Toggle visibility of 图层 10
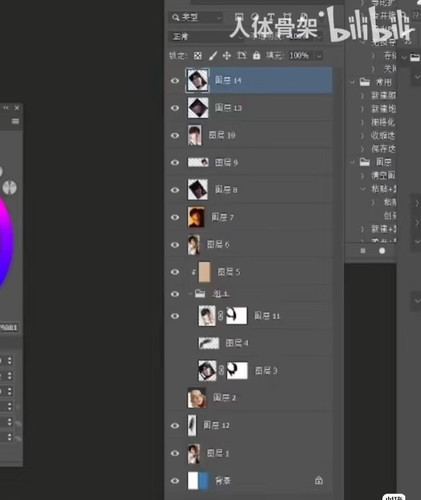421x500 pixels. pos(175,135)
